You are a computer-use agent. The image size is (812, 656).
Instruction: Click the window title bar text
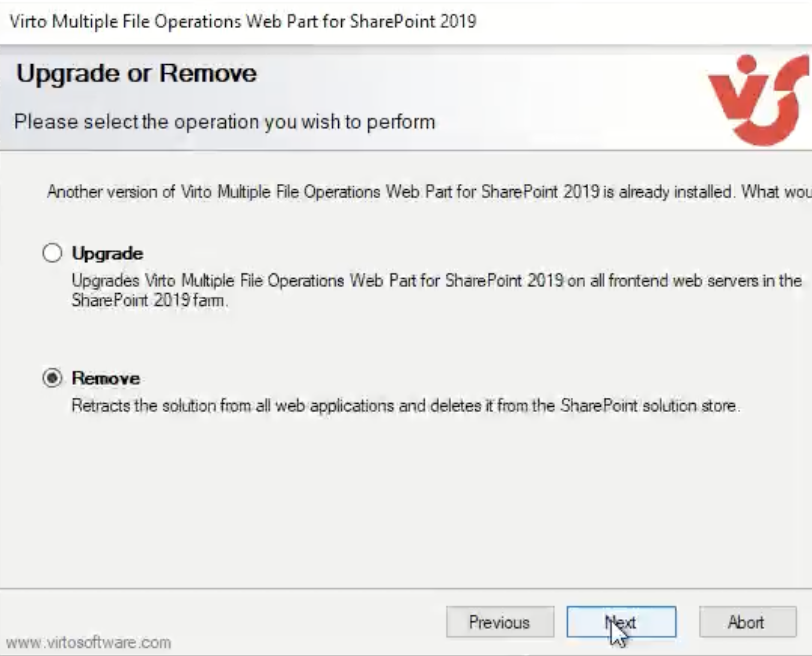click(243, 22)
